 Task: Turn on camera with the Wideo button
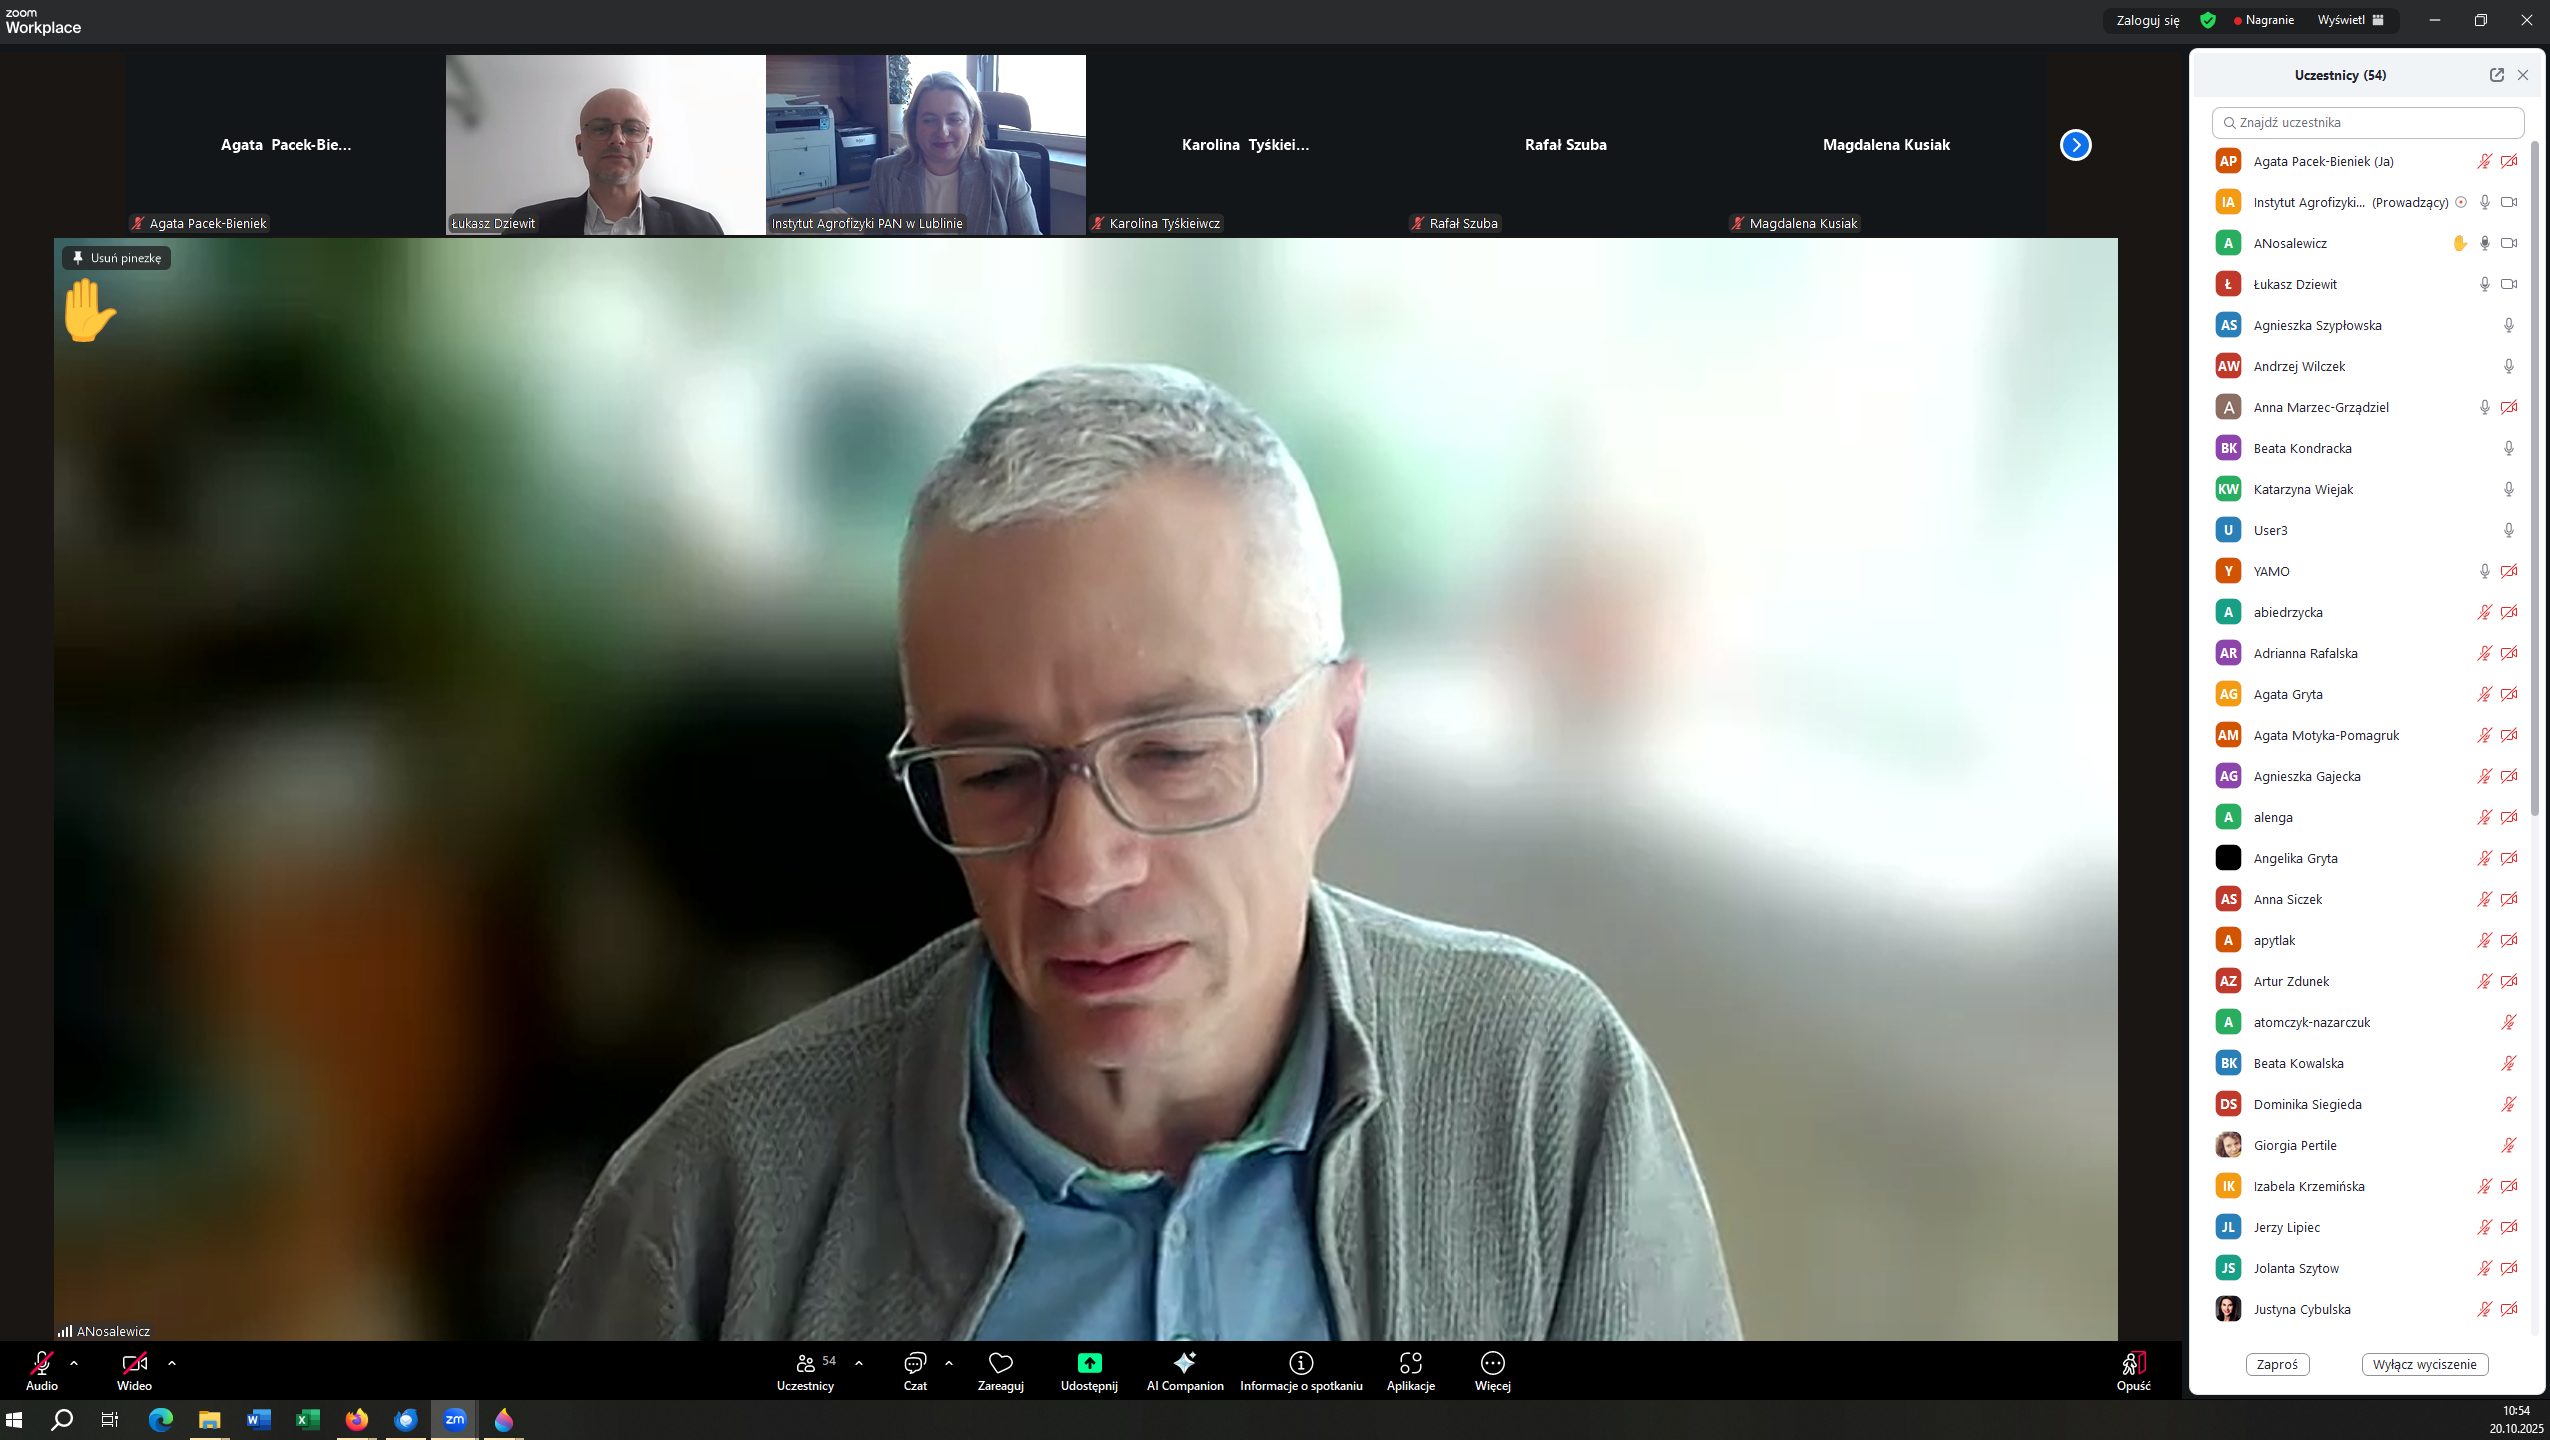(134, 1365)
